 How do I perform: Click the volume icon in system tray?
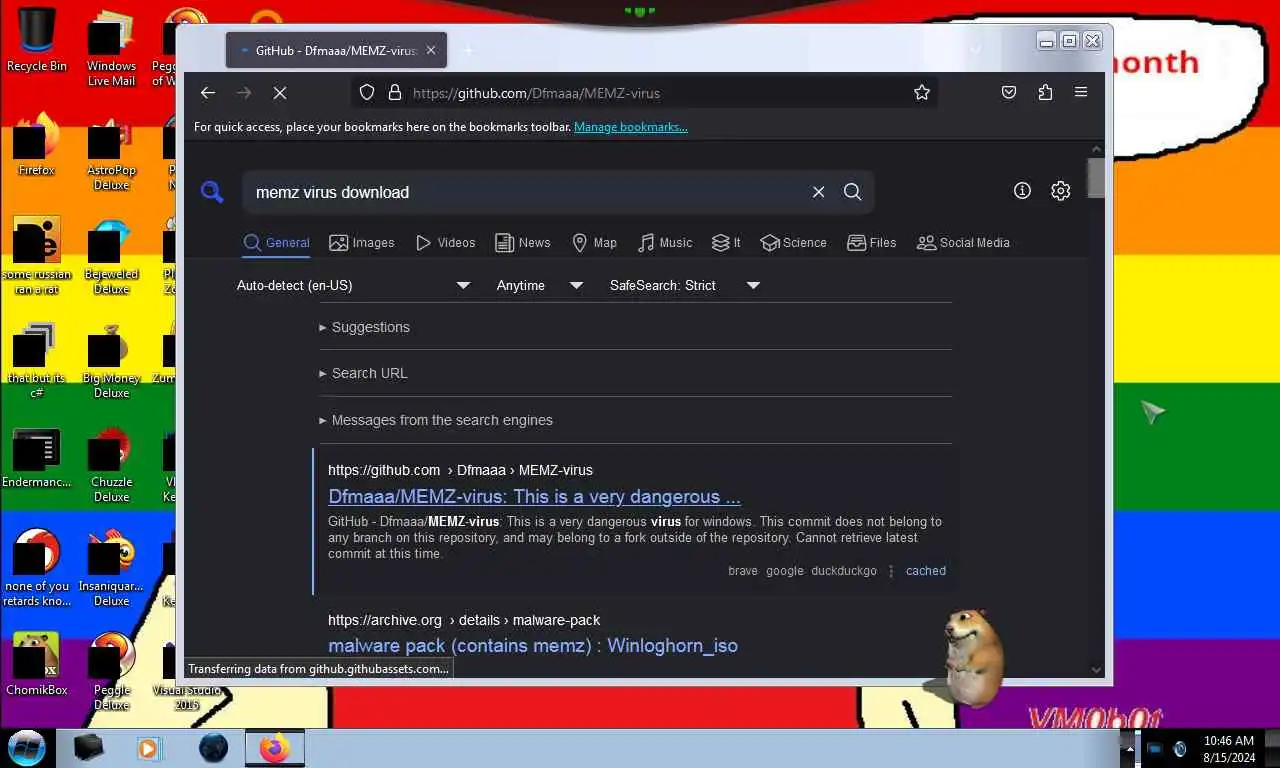click(1180, 749)
